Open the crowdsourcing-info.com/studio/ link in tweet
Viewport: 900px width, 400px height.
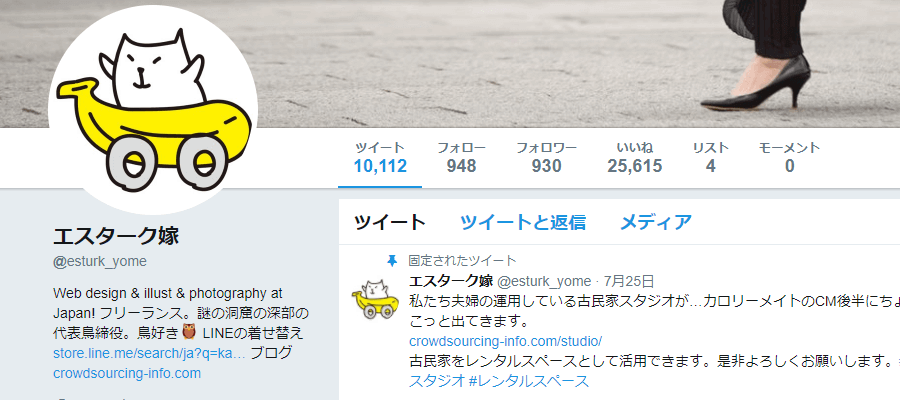505,341
